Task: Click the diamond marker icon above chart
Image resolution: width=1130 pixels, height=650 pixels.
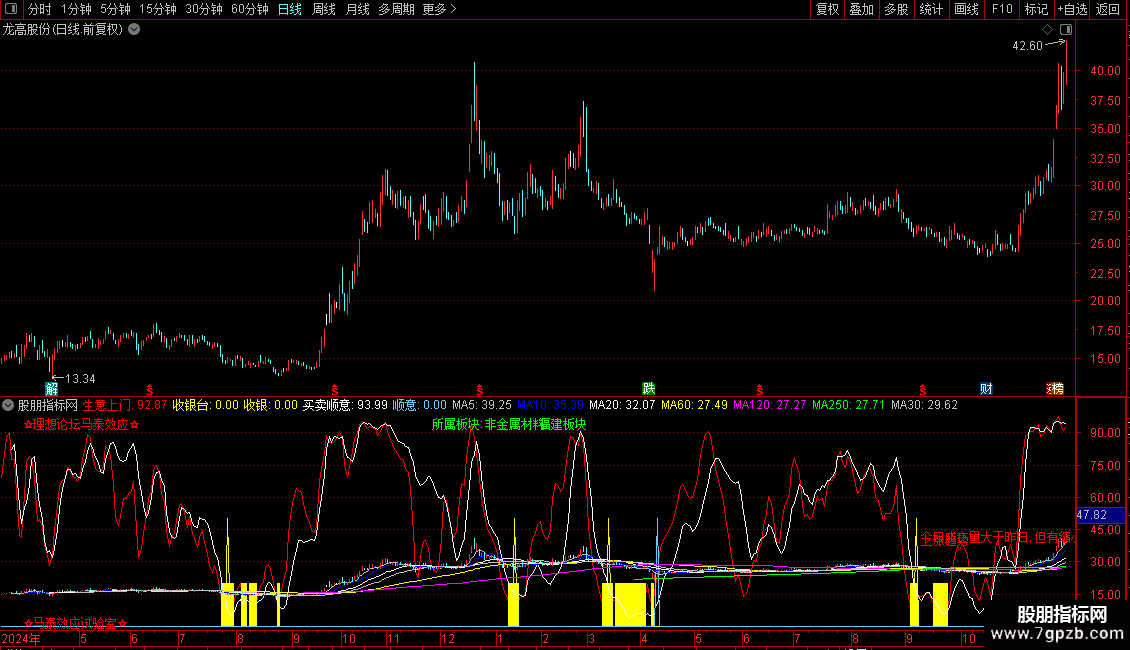Action: 1048,30
